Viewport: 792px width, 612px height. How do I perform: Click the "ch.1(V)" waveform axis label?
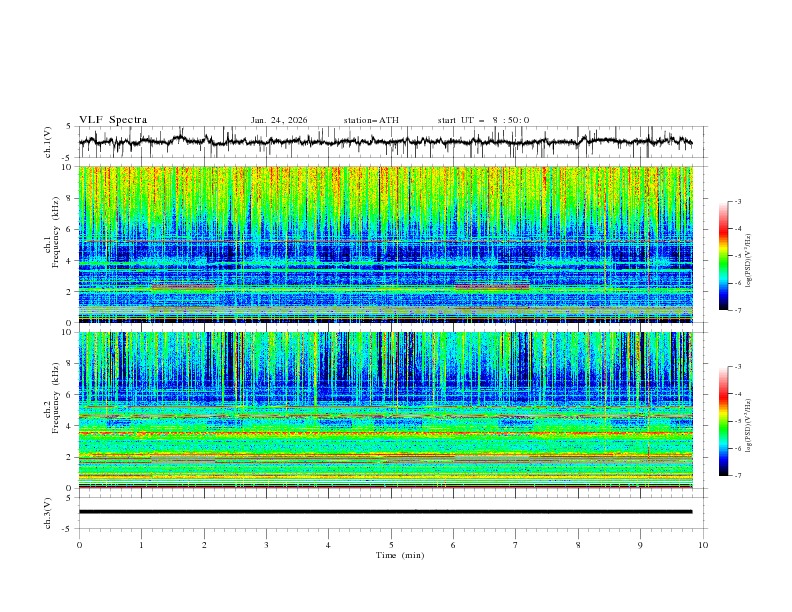tap(48, 142)
